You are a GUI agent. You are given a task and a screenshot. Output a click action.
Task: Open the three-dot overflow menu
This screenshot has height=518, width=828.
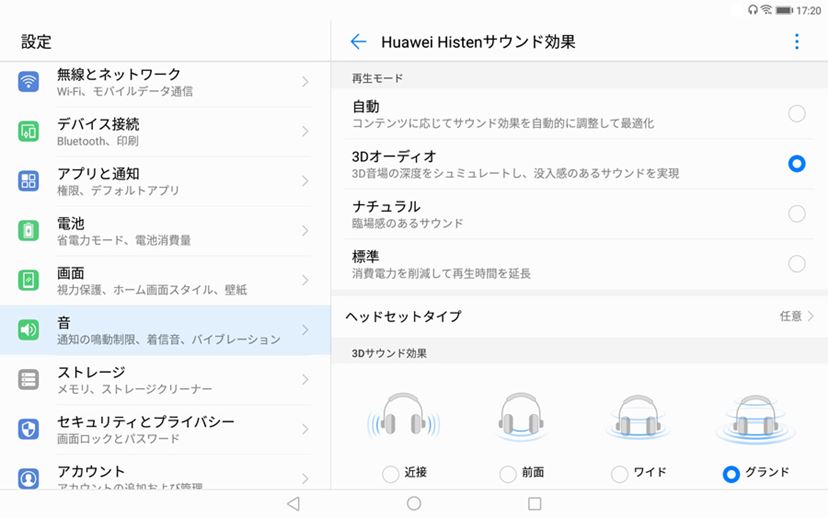tap(797, 41)
